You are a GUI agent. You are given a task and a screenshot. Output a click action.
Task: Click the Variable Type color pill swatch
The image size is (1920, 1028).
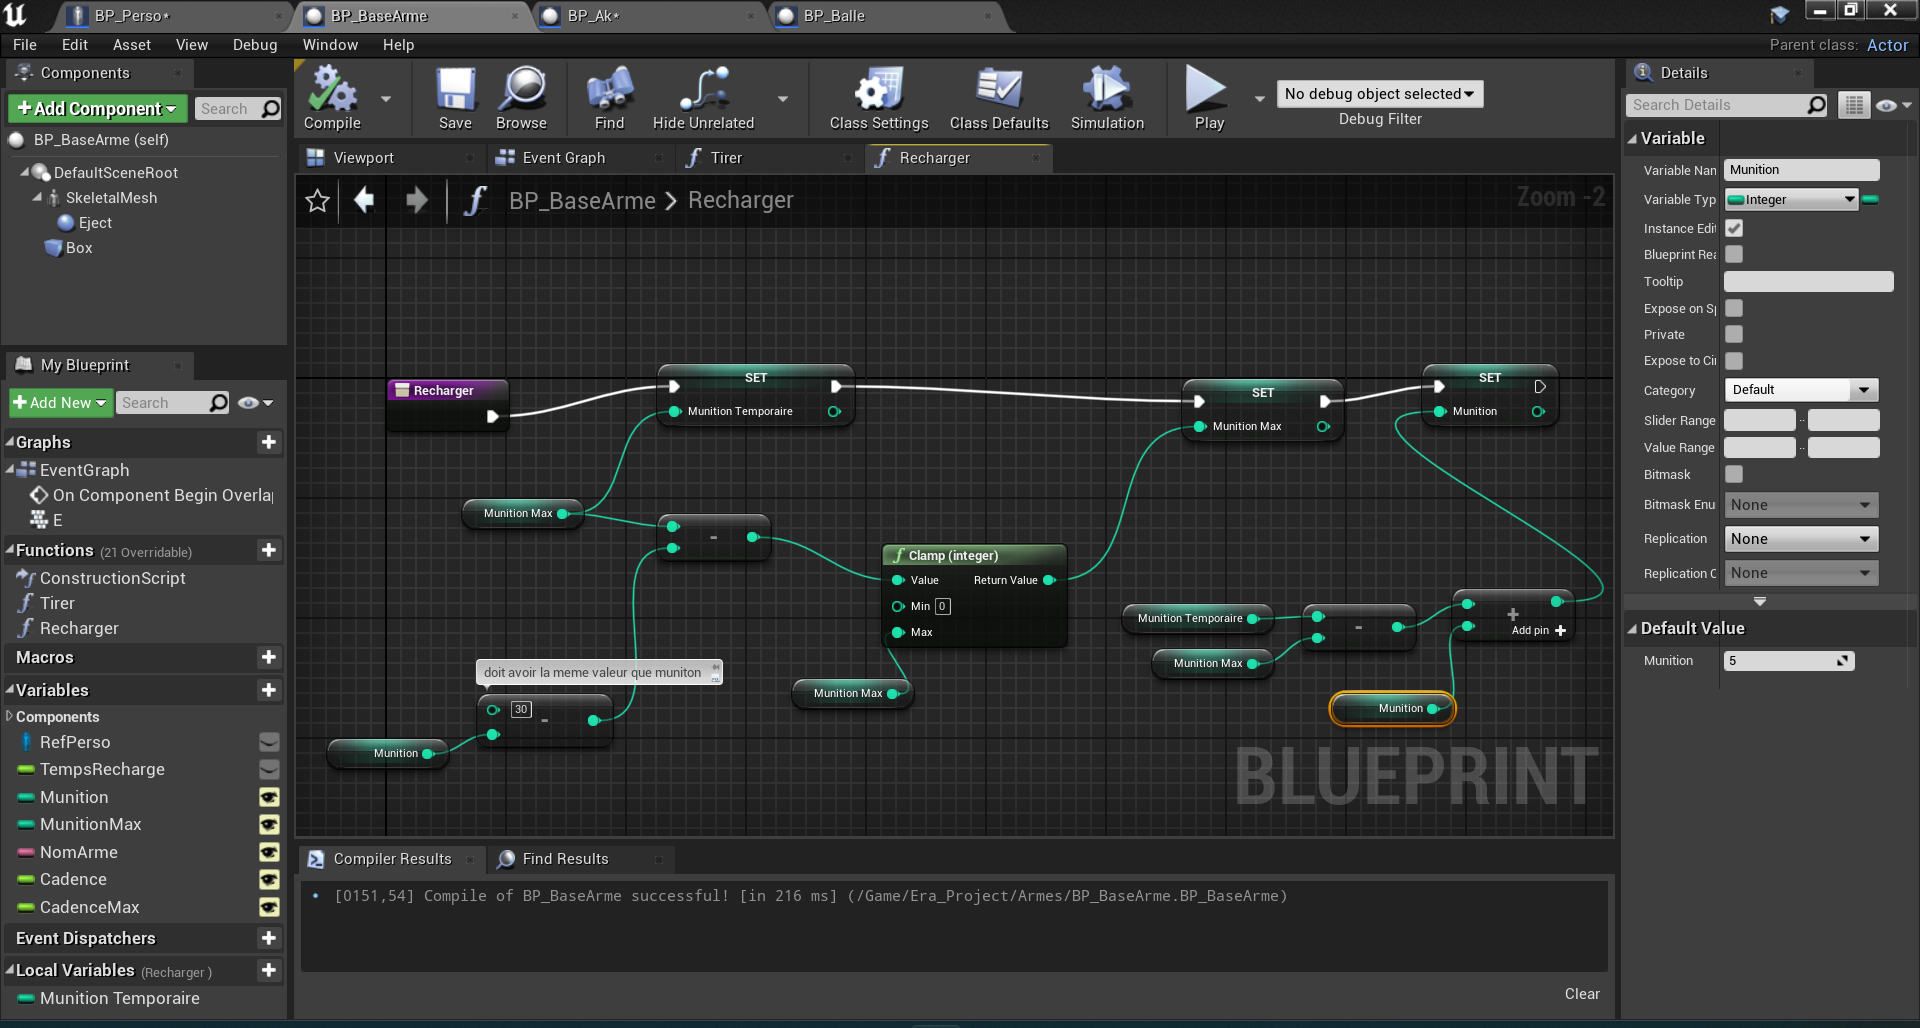(1870, 199)
